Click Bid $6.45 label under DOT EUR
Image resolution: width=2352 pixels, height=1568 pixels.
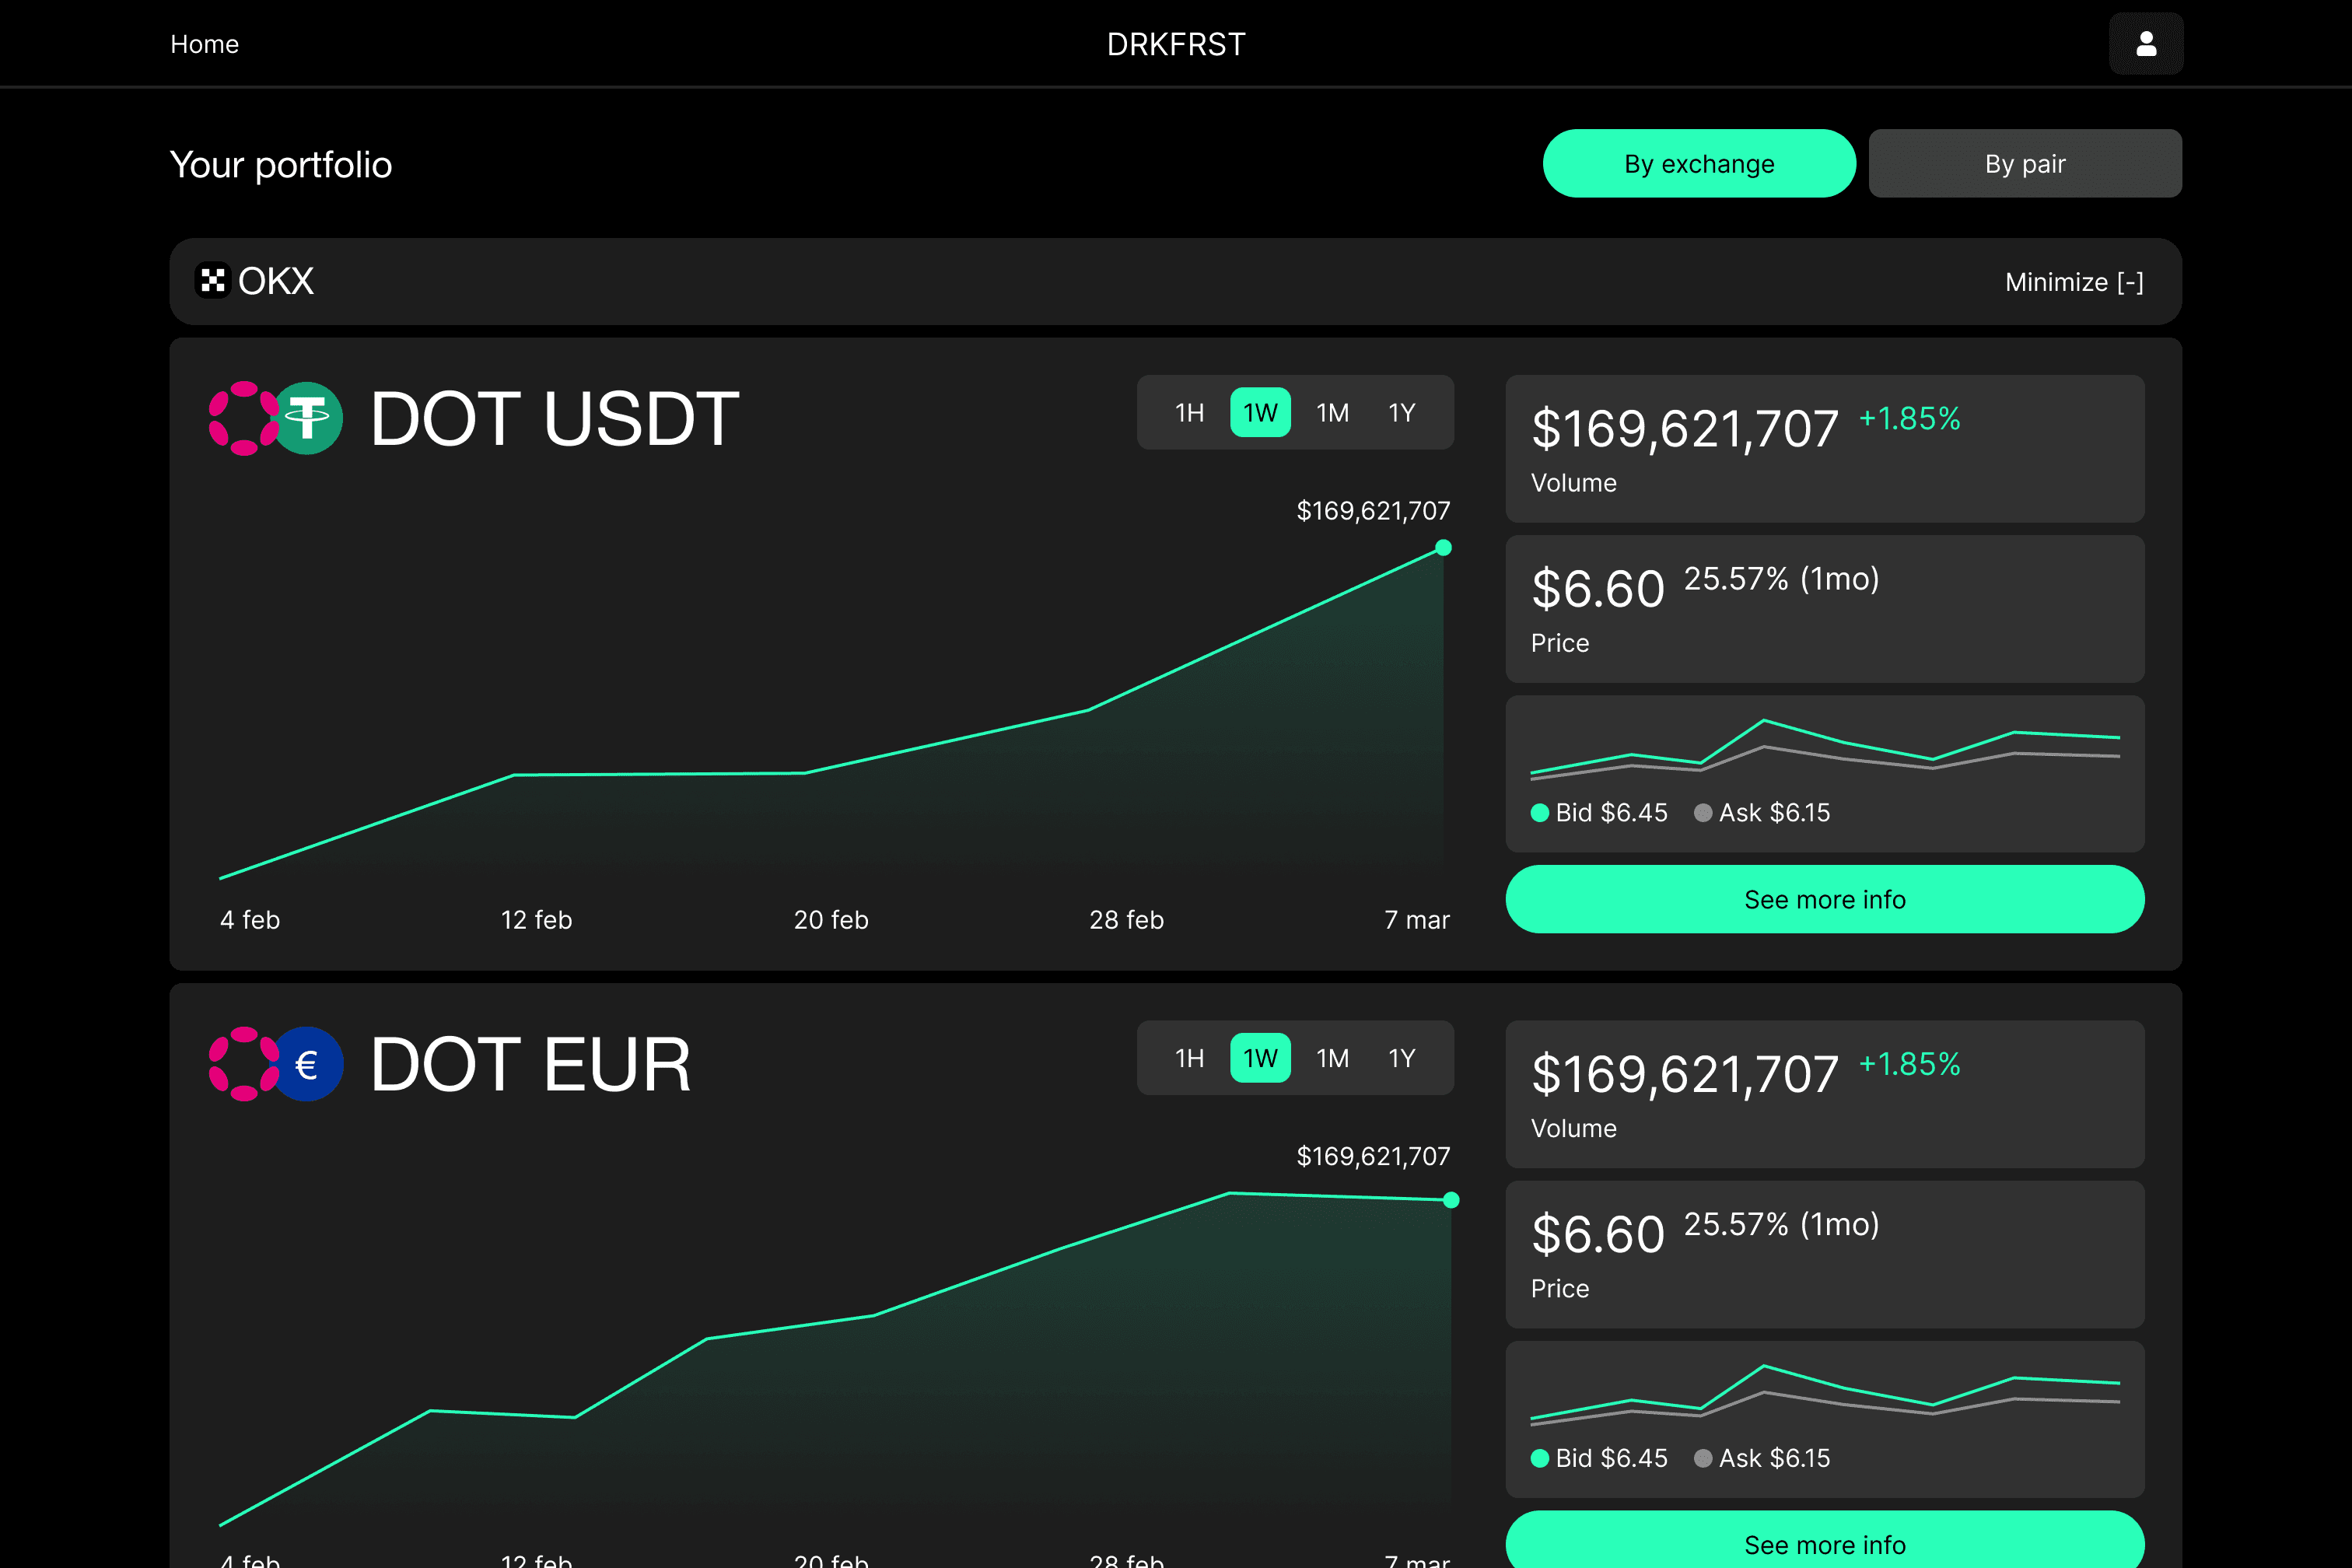1611,1458
